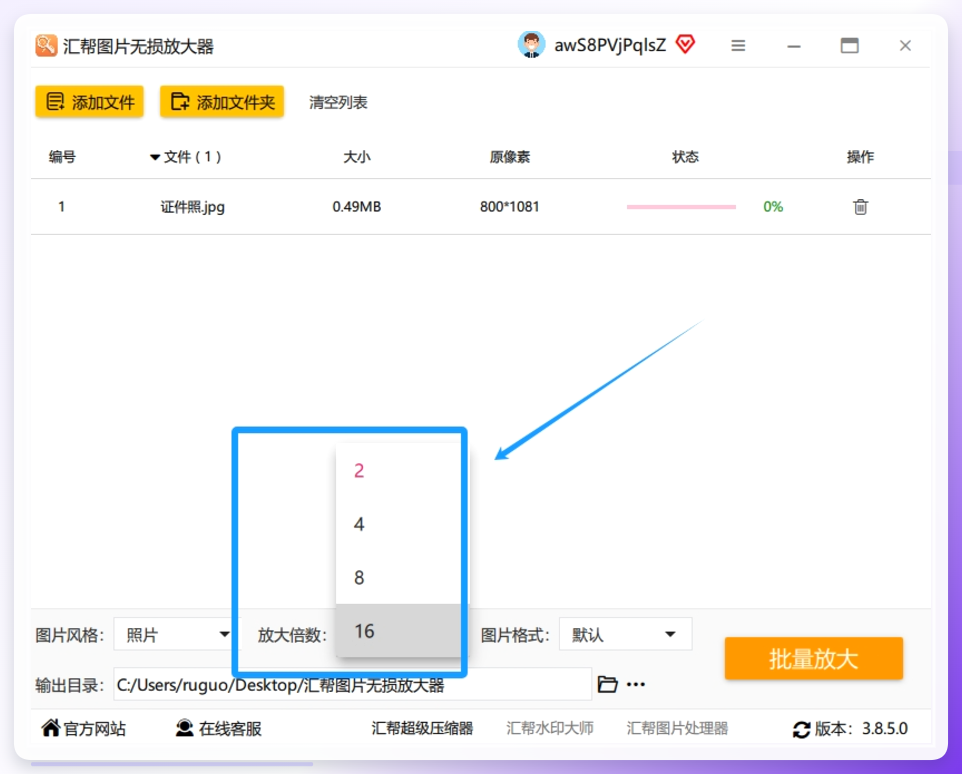
Task: Click row number 1 cell
Action: 61,207
